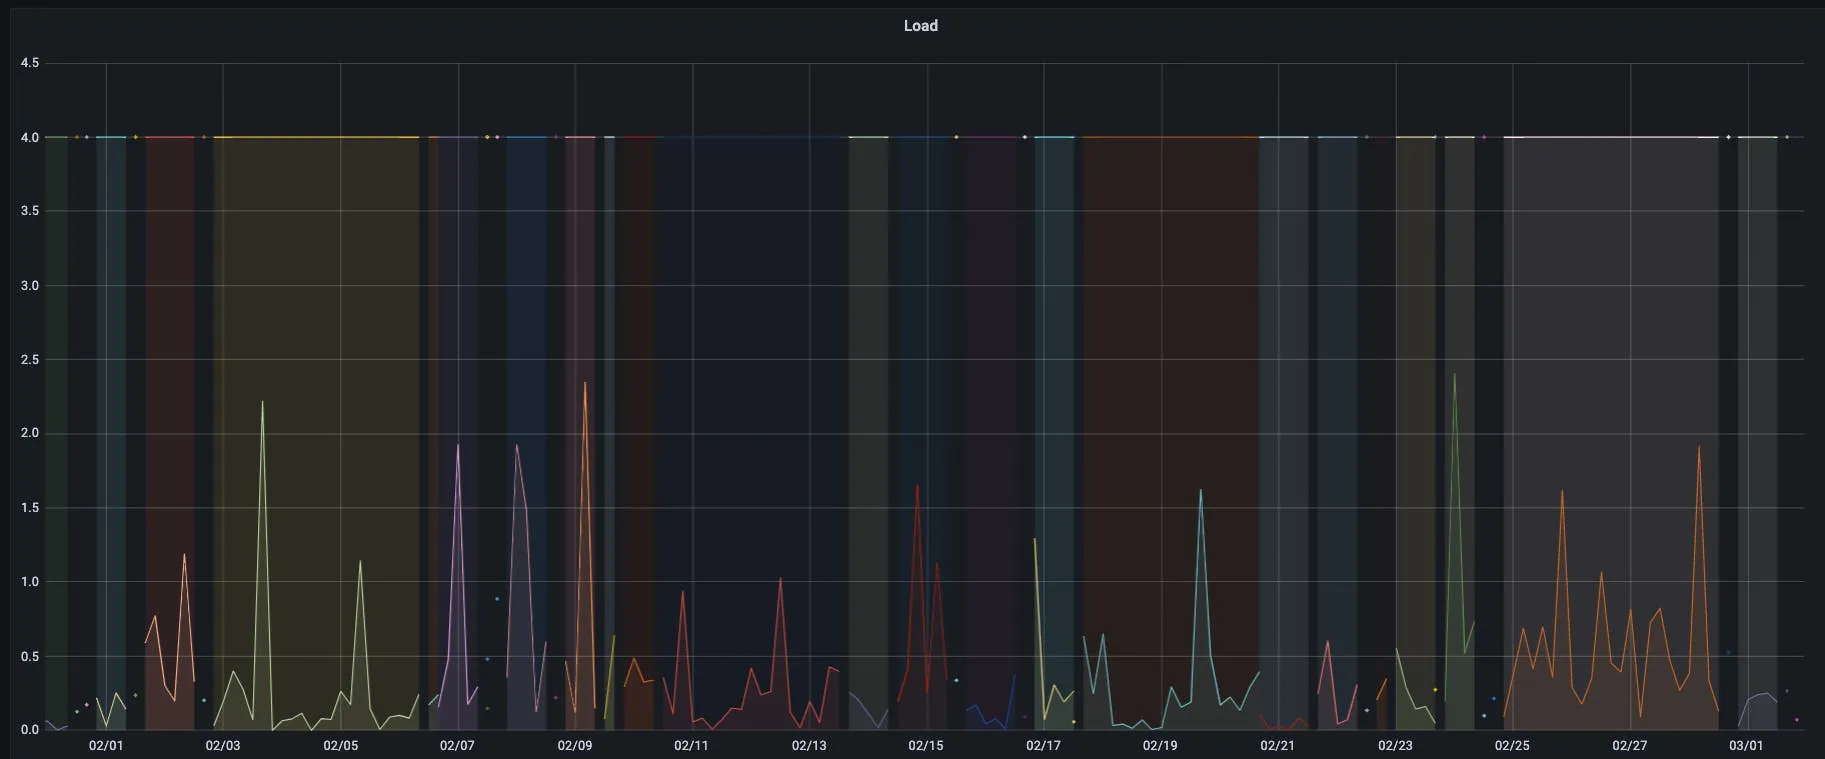Click the brown shaded series region around 02/19
1825x759 pixels.
pyautogui.click(x=1171, y=433)
